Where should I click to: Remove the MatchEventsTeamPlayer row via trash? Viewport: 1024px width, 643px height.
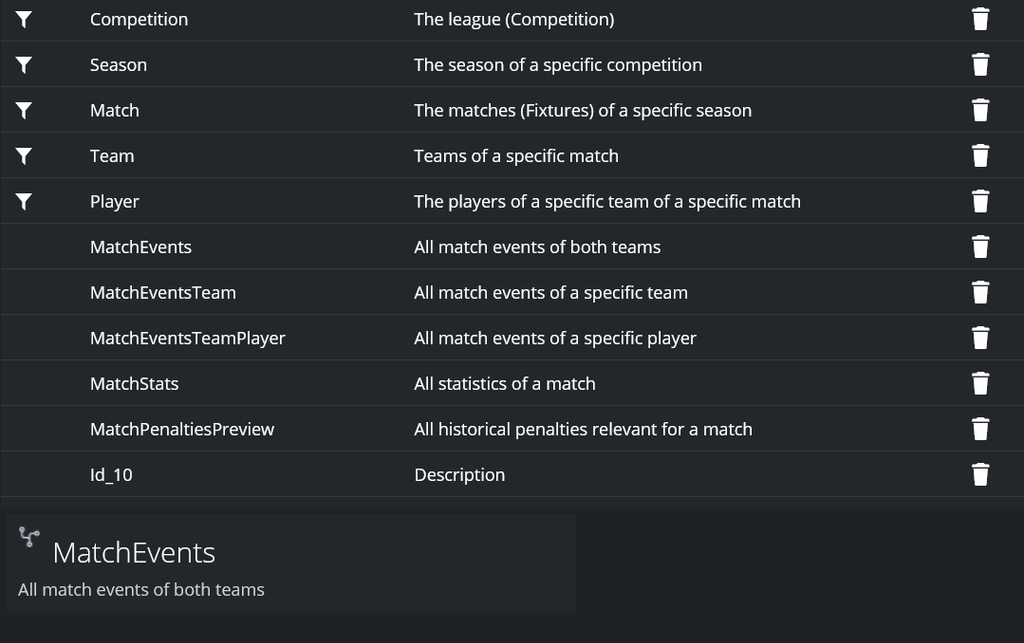pos(980,338)
